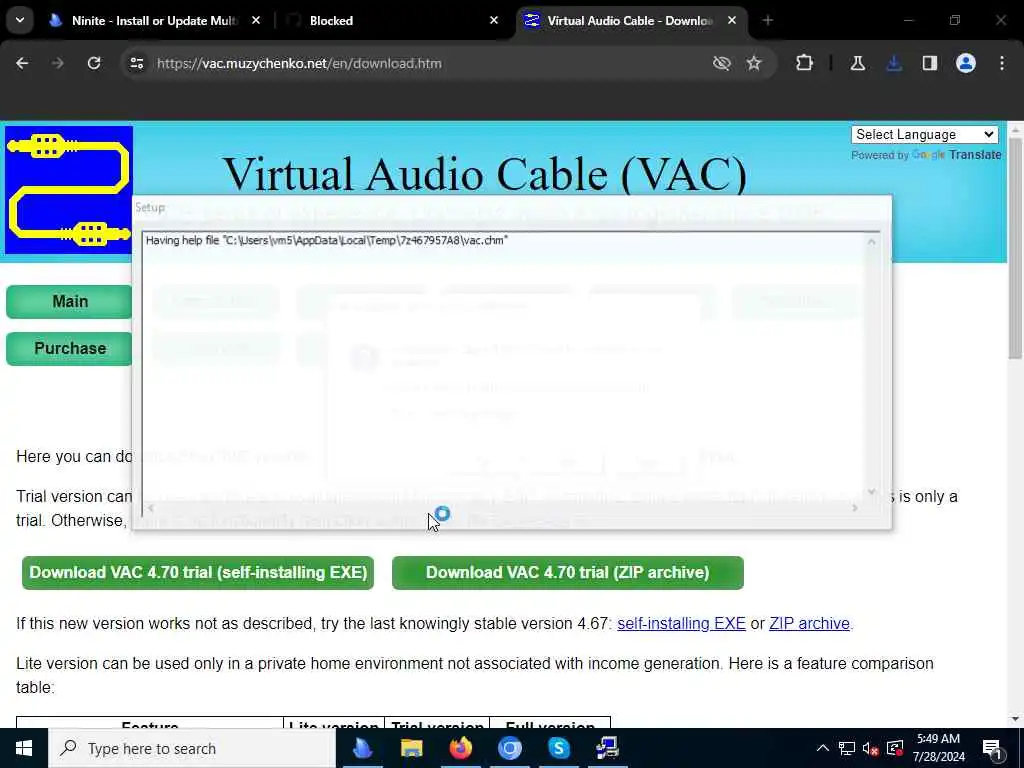Open the Chrome three-dot menu
The height and width of the screenshot is (768, 1024).
pyautogui.click(x=1002, y=63)
